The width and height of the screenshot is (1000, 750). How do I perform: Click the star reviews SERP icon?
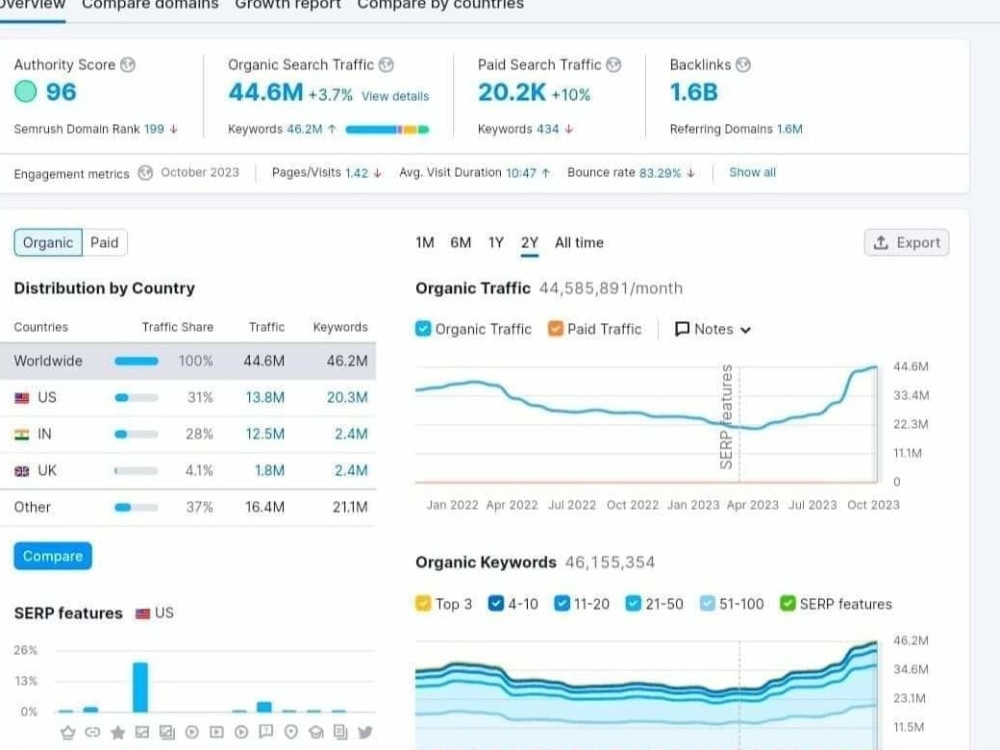coord(117,732)
